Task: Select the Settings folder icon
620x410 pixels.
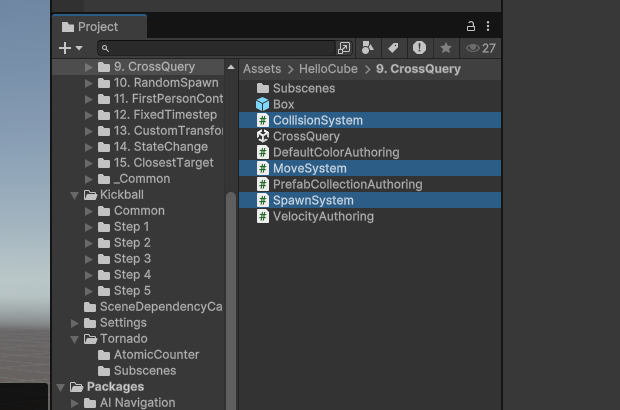Action: (x=90, y=323)
